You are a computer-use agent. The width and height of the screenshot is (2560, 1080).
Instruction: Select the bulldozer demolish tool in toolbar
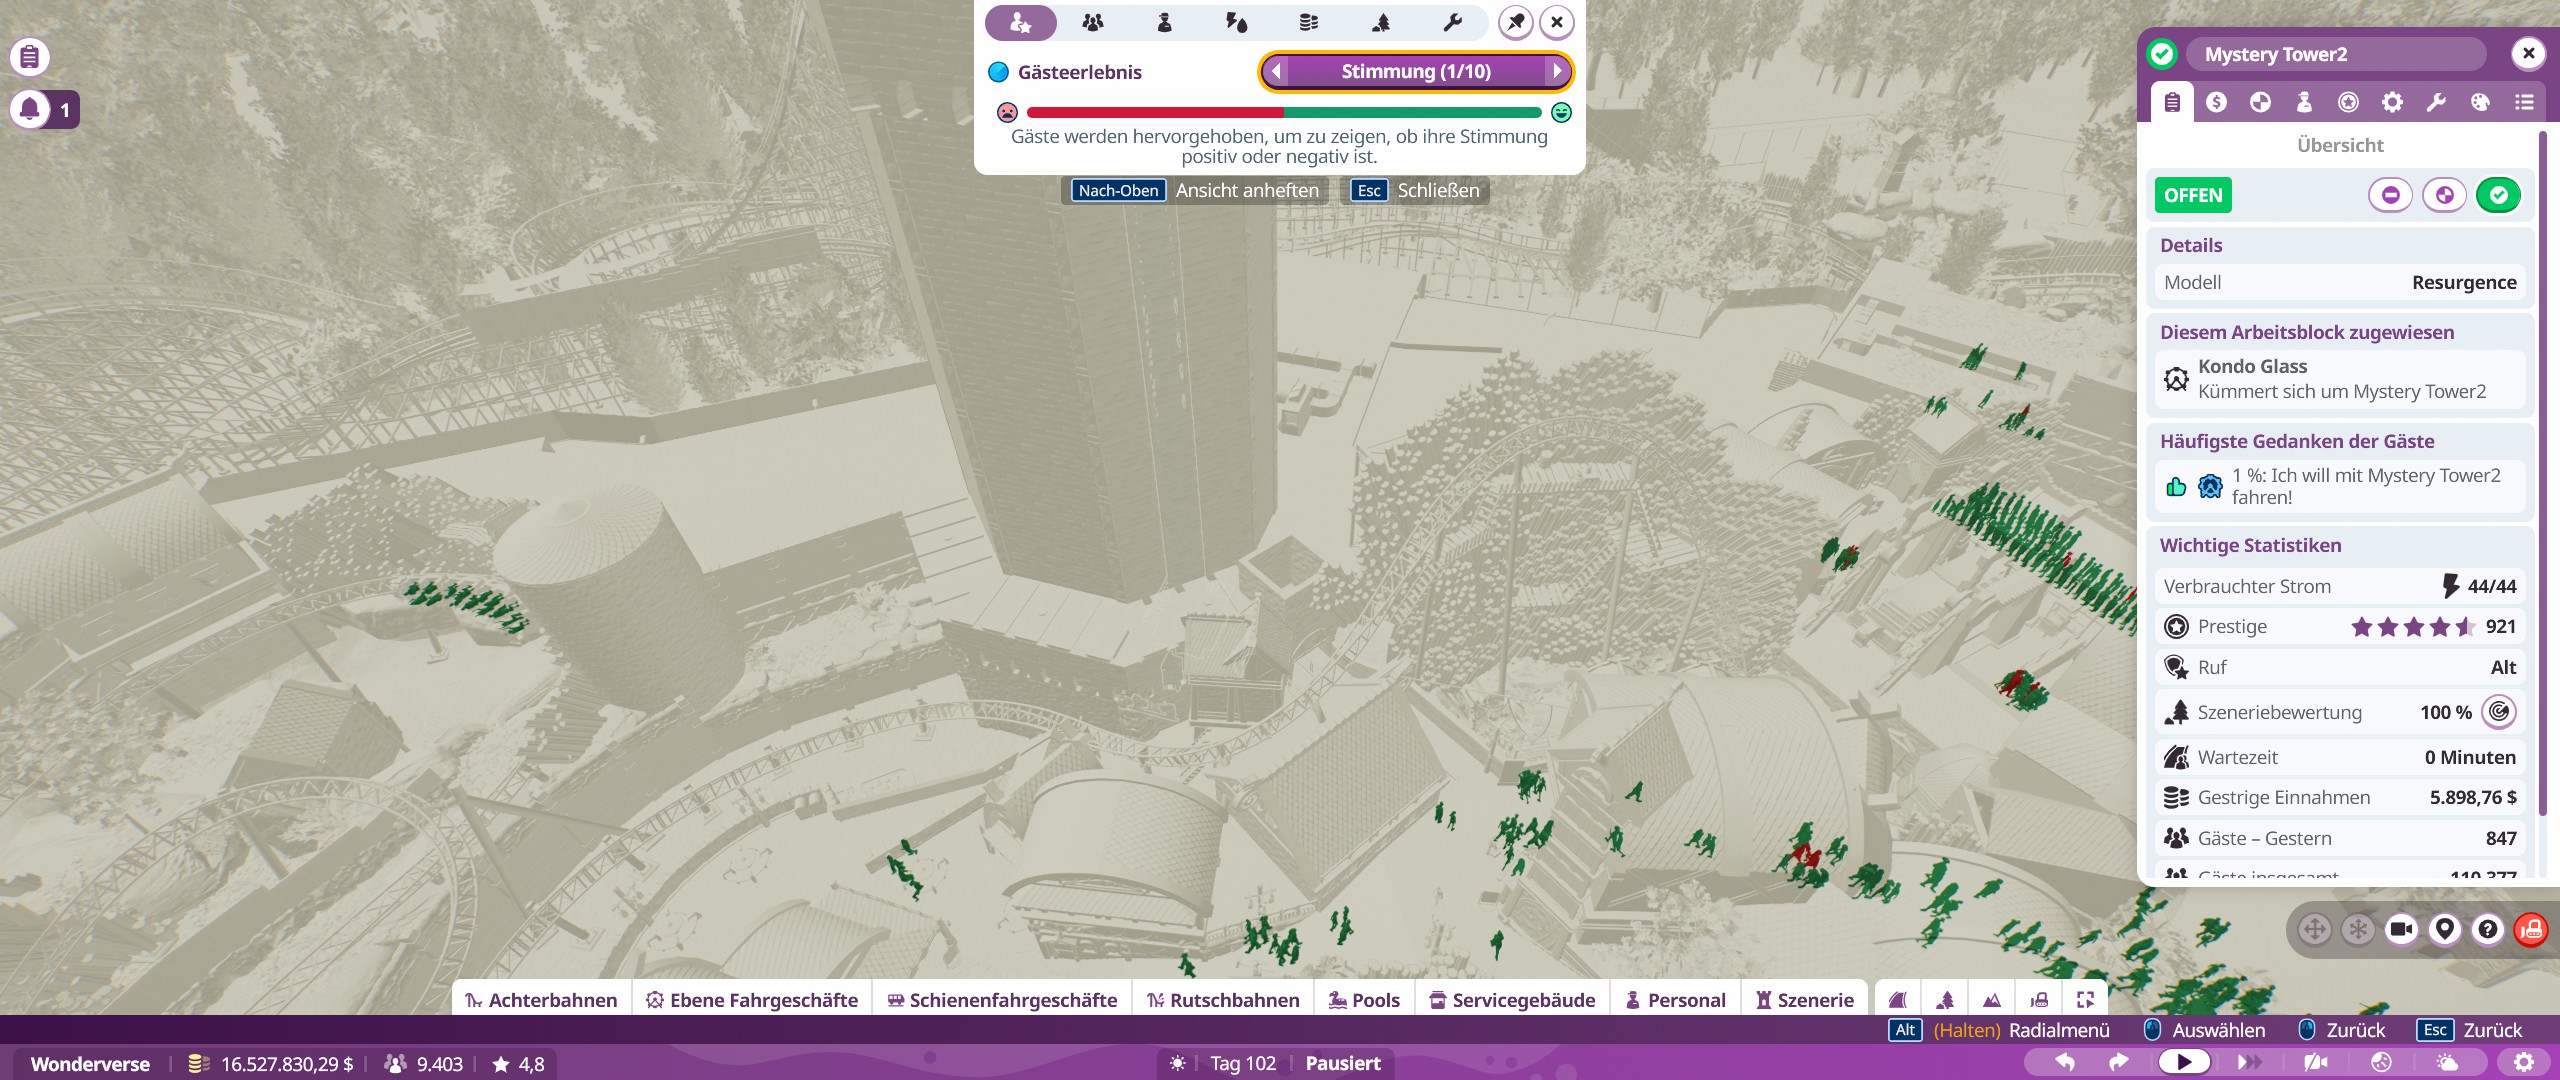2039,1000
